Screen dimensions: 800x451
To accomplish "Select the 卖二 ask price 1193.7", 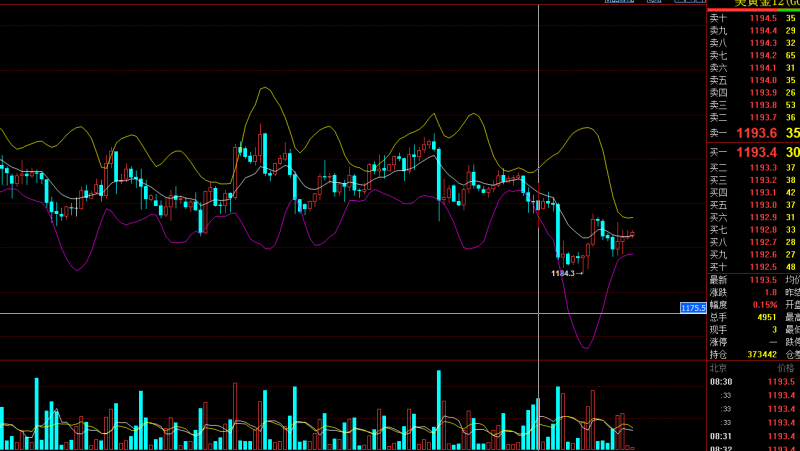I will pos(763,117).
